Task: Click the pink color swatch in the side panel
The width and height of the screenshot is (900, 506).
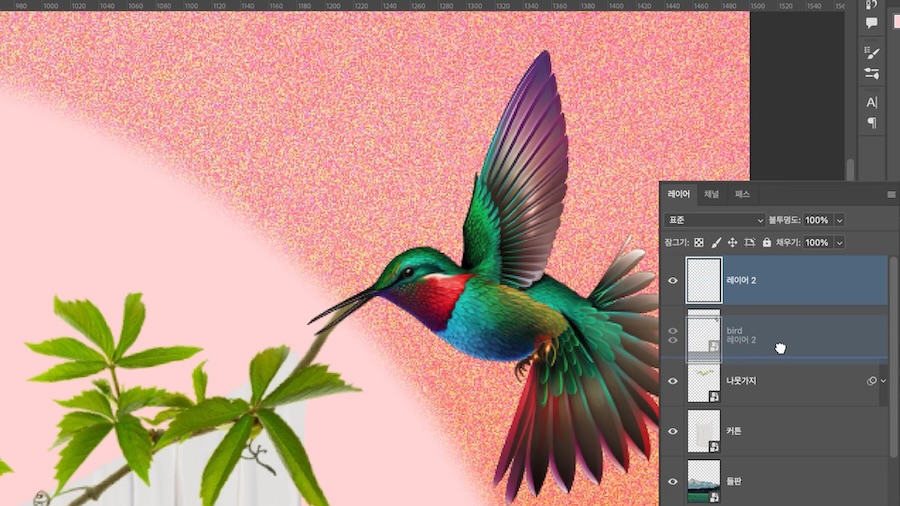Action: point(896,22)
